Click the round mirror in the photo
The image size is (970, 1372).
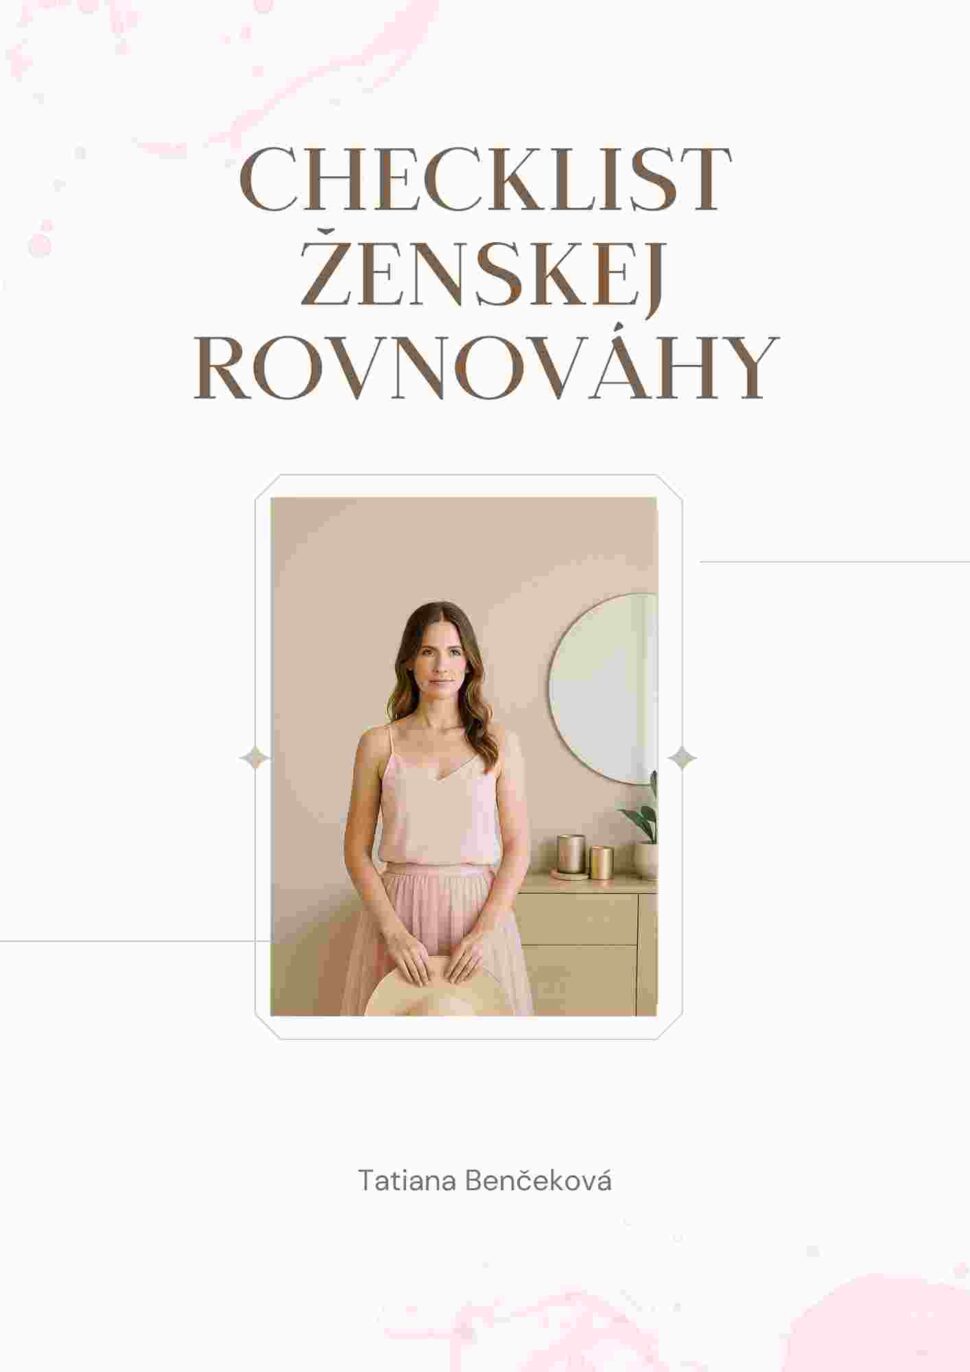point(603,688)
